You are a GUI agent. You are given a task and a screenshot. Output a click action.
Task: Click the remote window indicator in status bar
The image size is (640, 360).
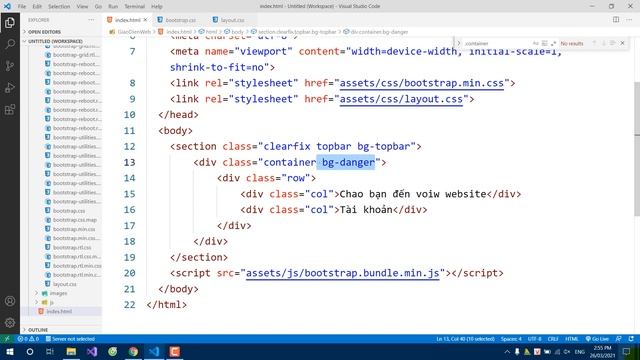(7, 339)
